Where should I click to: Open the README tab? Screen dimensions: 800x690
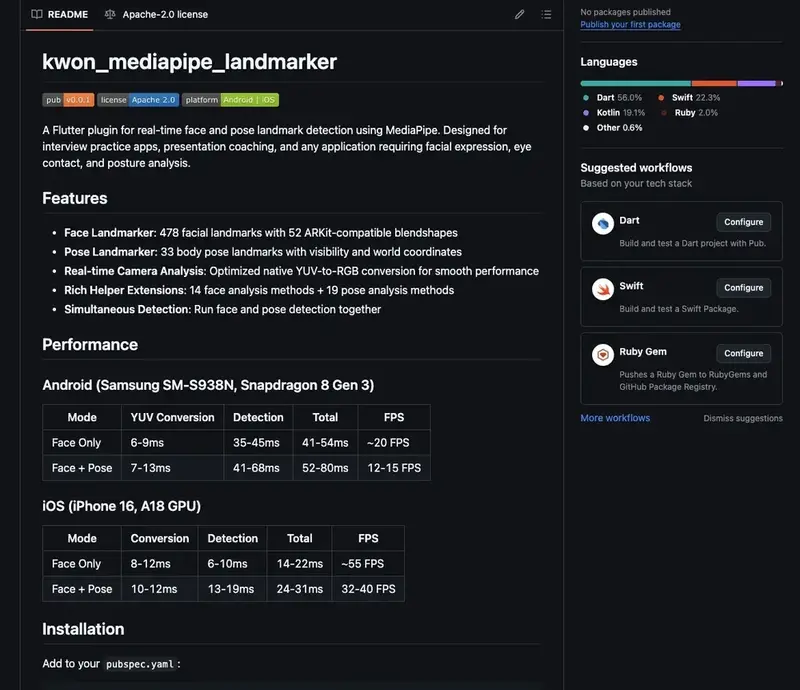pyautogui.click(x=59, y=14)
